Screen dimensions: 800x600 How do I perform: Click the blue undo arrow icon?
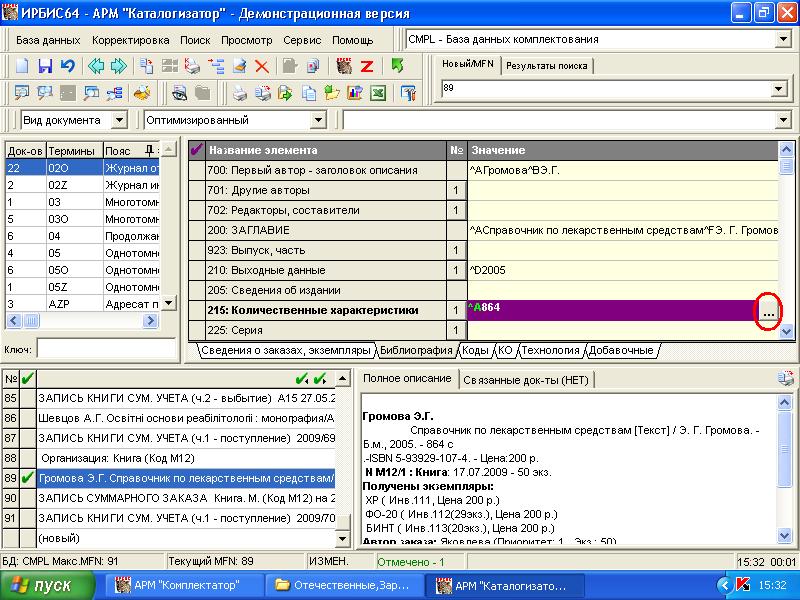pos(67,66)
